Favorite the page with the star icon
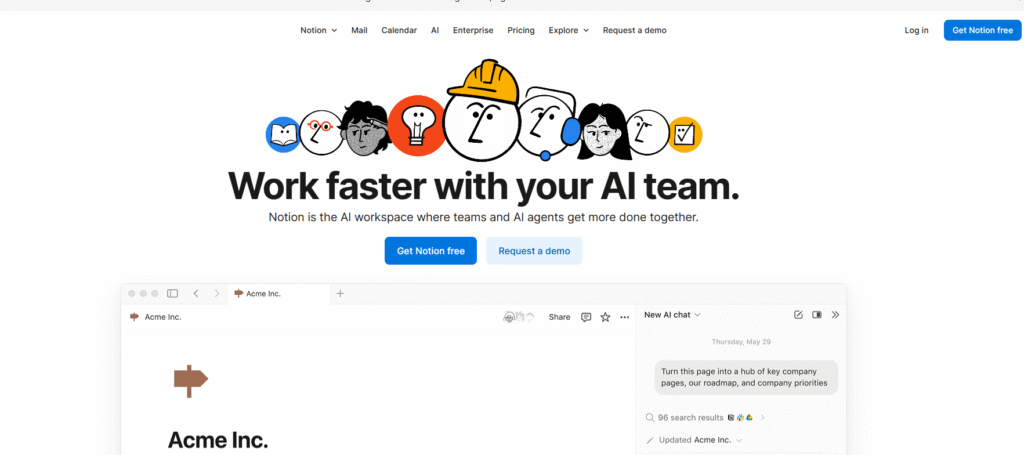Screen dimensions: 1024x455 click(x=605, y=317)
